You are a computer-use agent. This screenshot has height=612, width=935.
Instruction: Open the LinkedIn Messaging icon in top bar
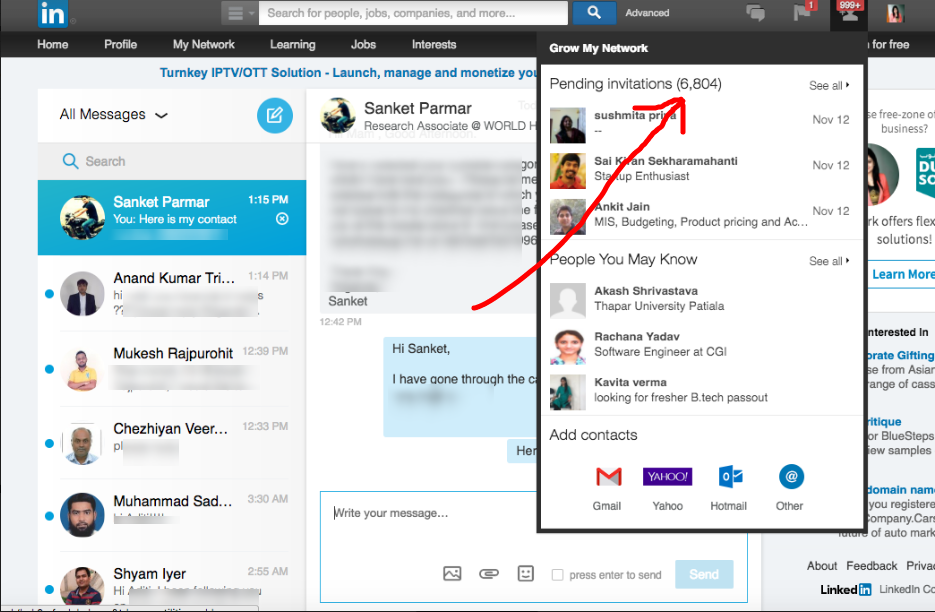coord(755,13)
